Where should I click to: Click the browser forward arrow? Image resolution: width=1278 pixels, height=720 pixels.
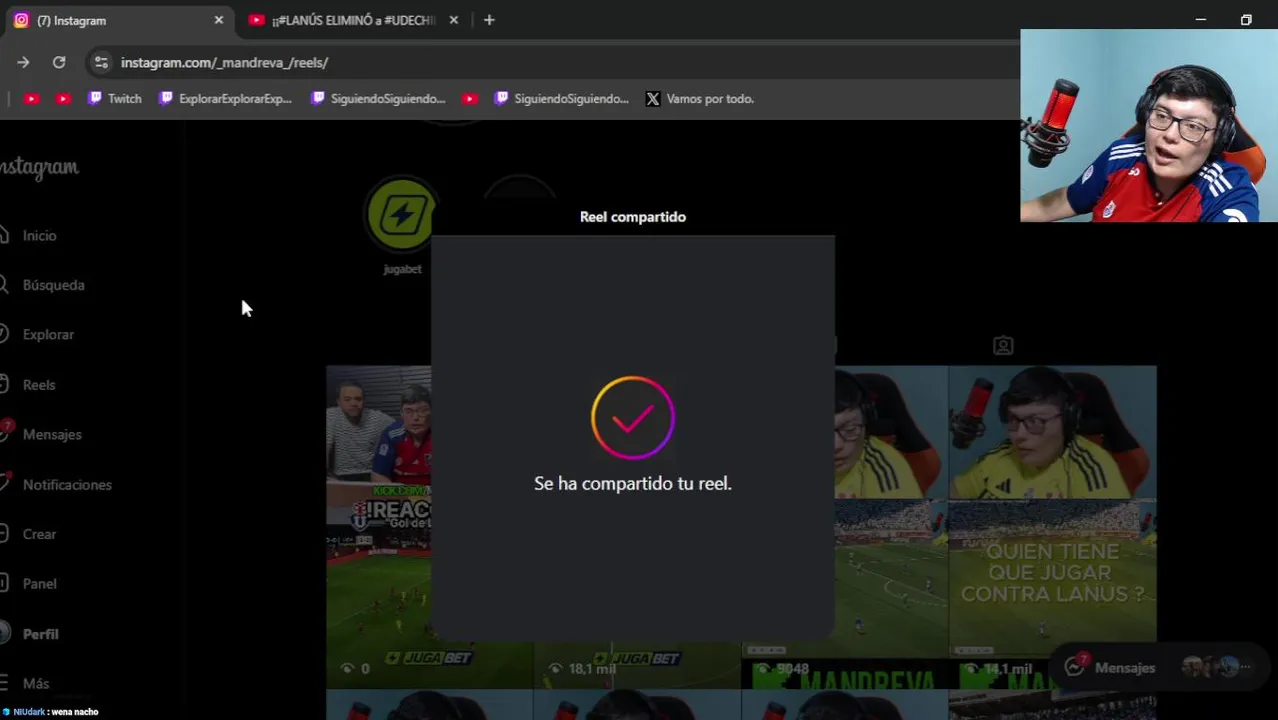(x=23, y=62)
